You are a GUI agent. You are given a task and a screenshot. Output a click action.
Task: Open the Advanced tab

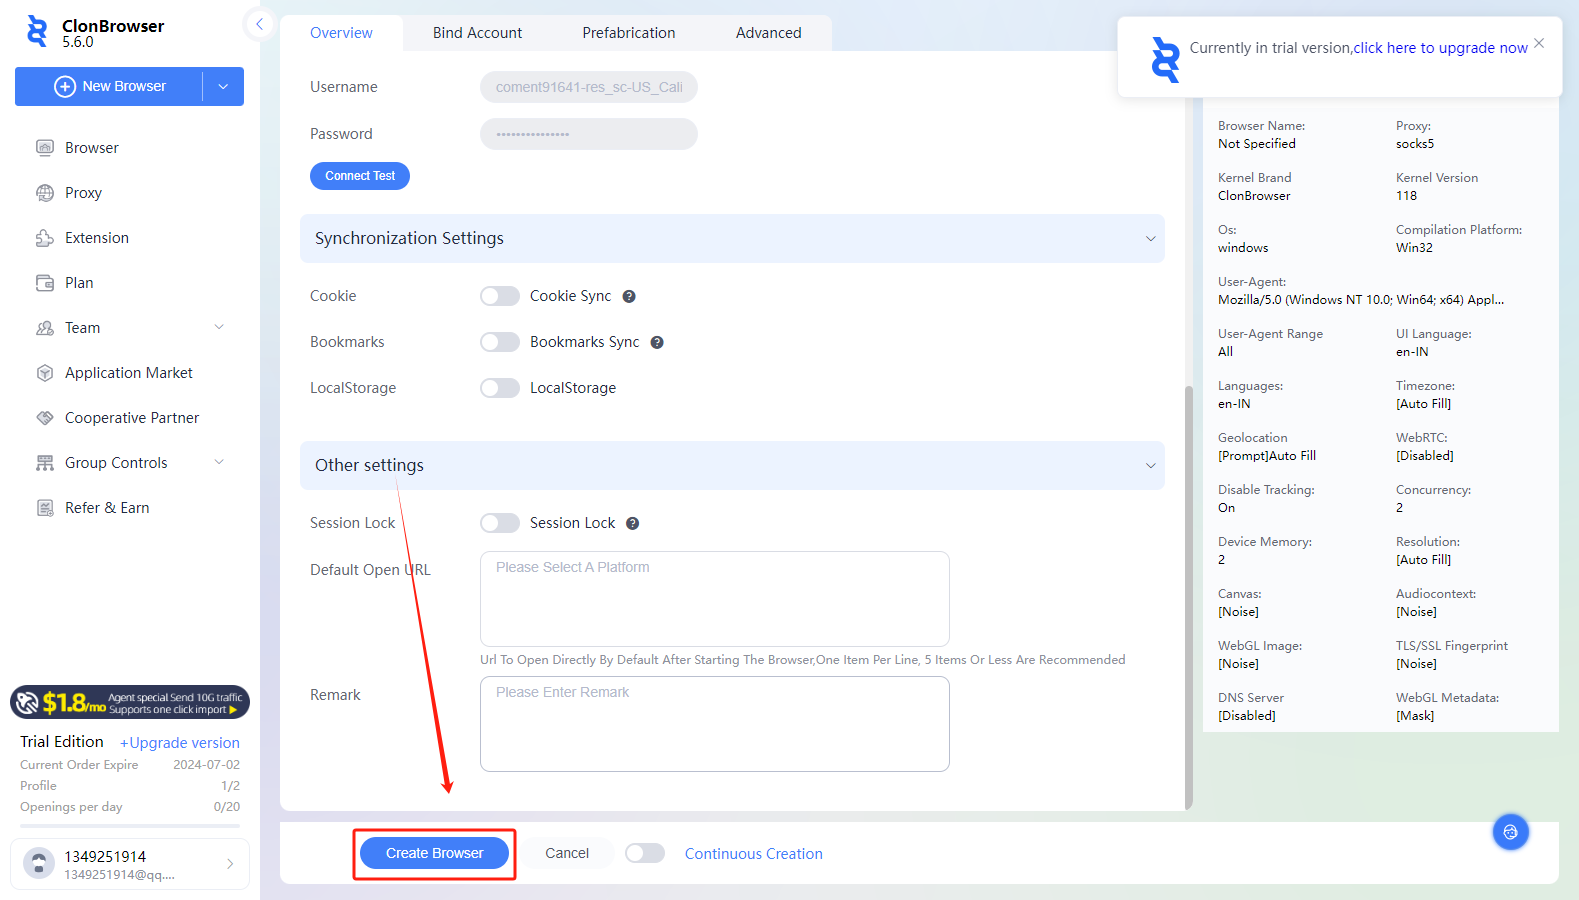coord(768,33)
